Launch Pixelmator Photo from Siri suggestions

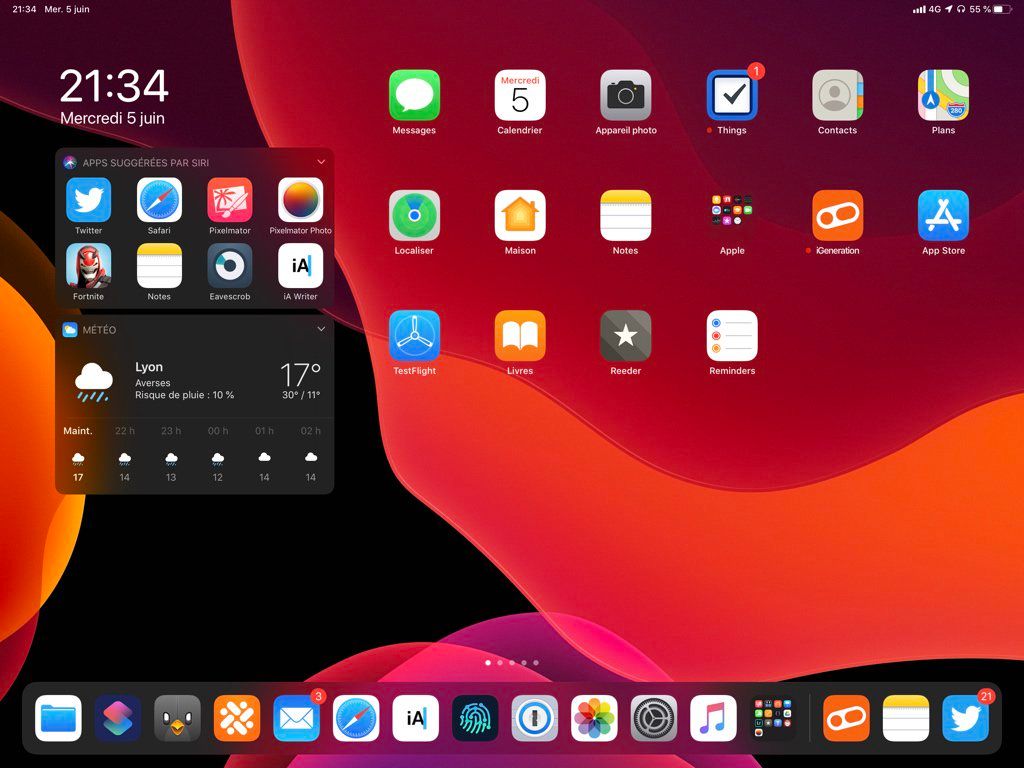[x=300, y=200]
